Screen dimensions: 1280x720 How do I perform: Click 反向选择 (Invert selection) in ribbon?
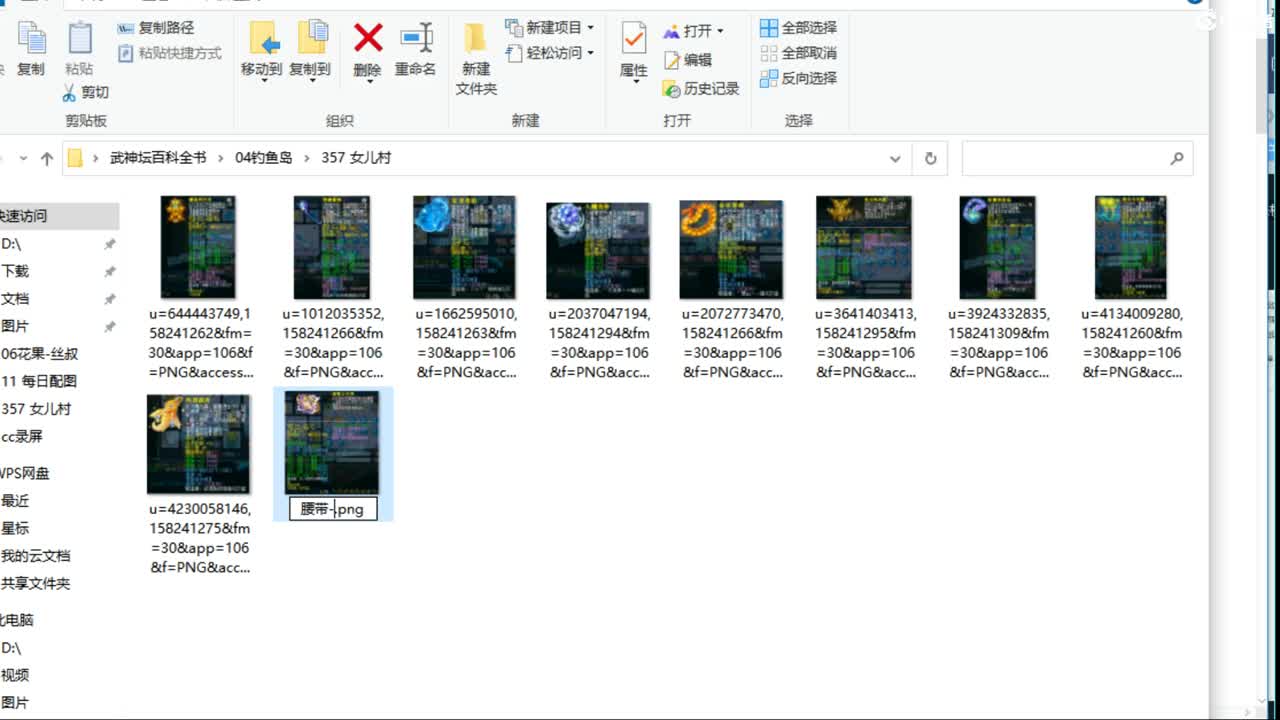(798, 78)
